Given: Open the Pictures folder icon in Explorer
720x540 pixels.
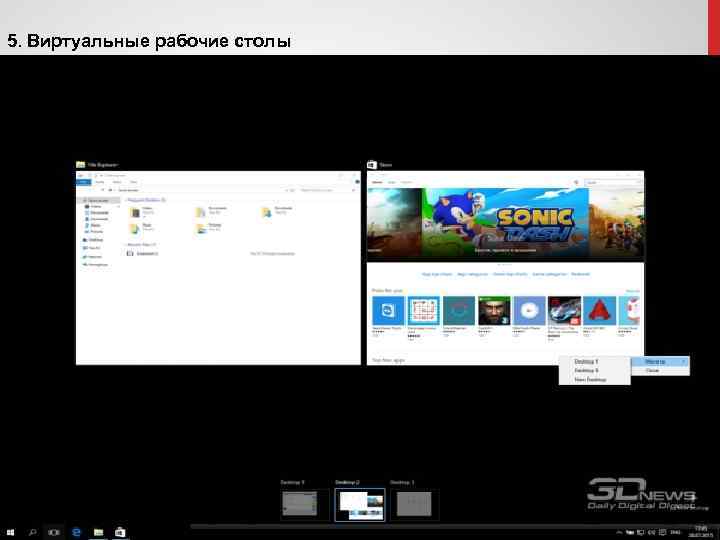Looking at the screenshot, I should (201, 228).
